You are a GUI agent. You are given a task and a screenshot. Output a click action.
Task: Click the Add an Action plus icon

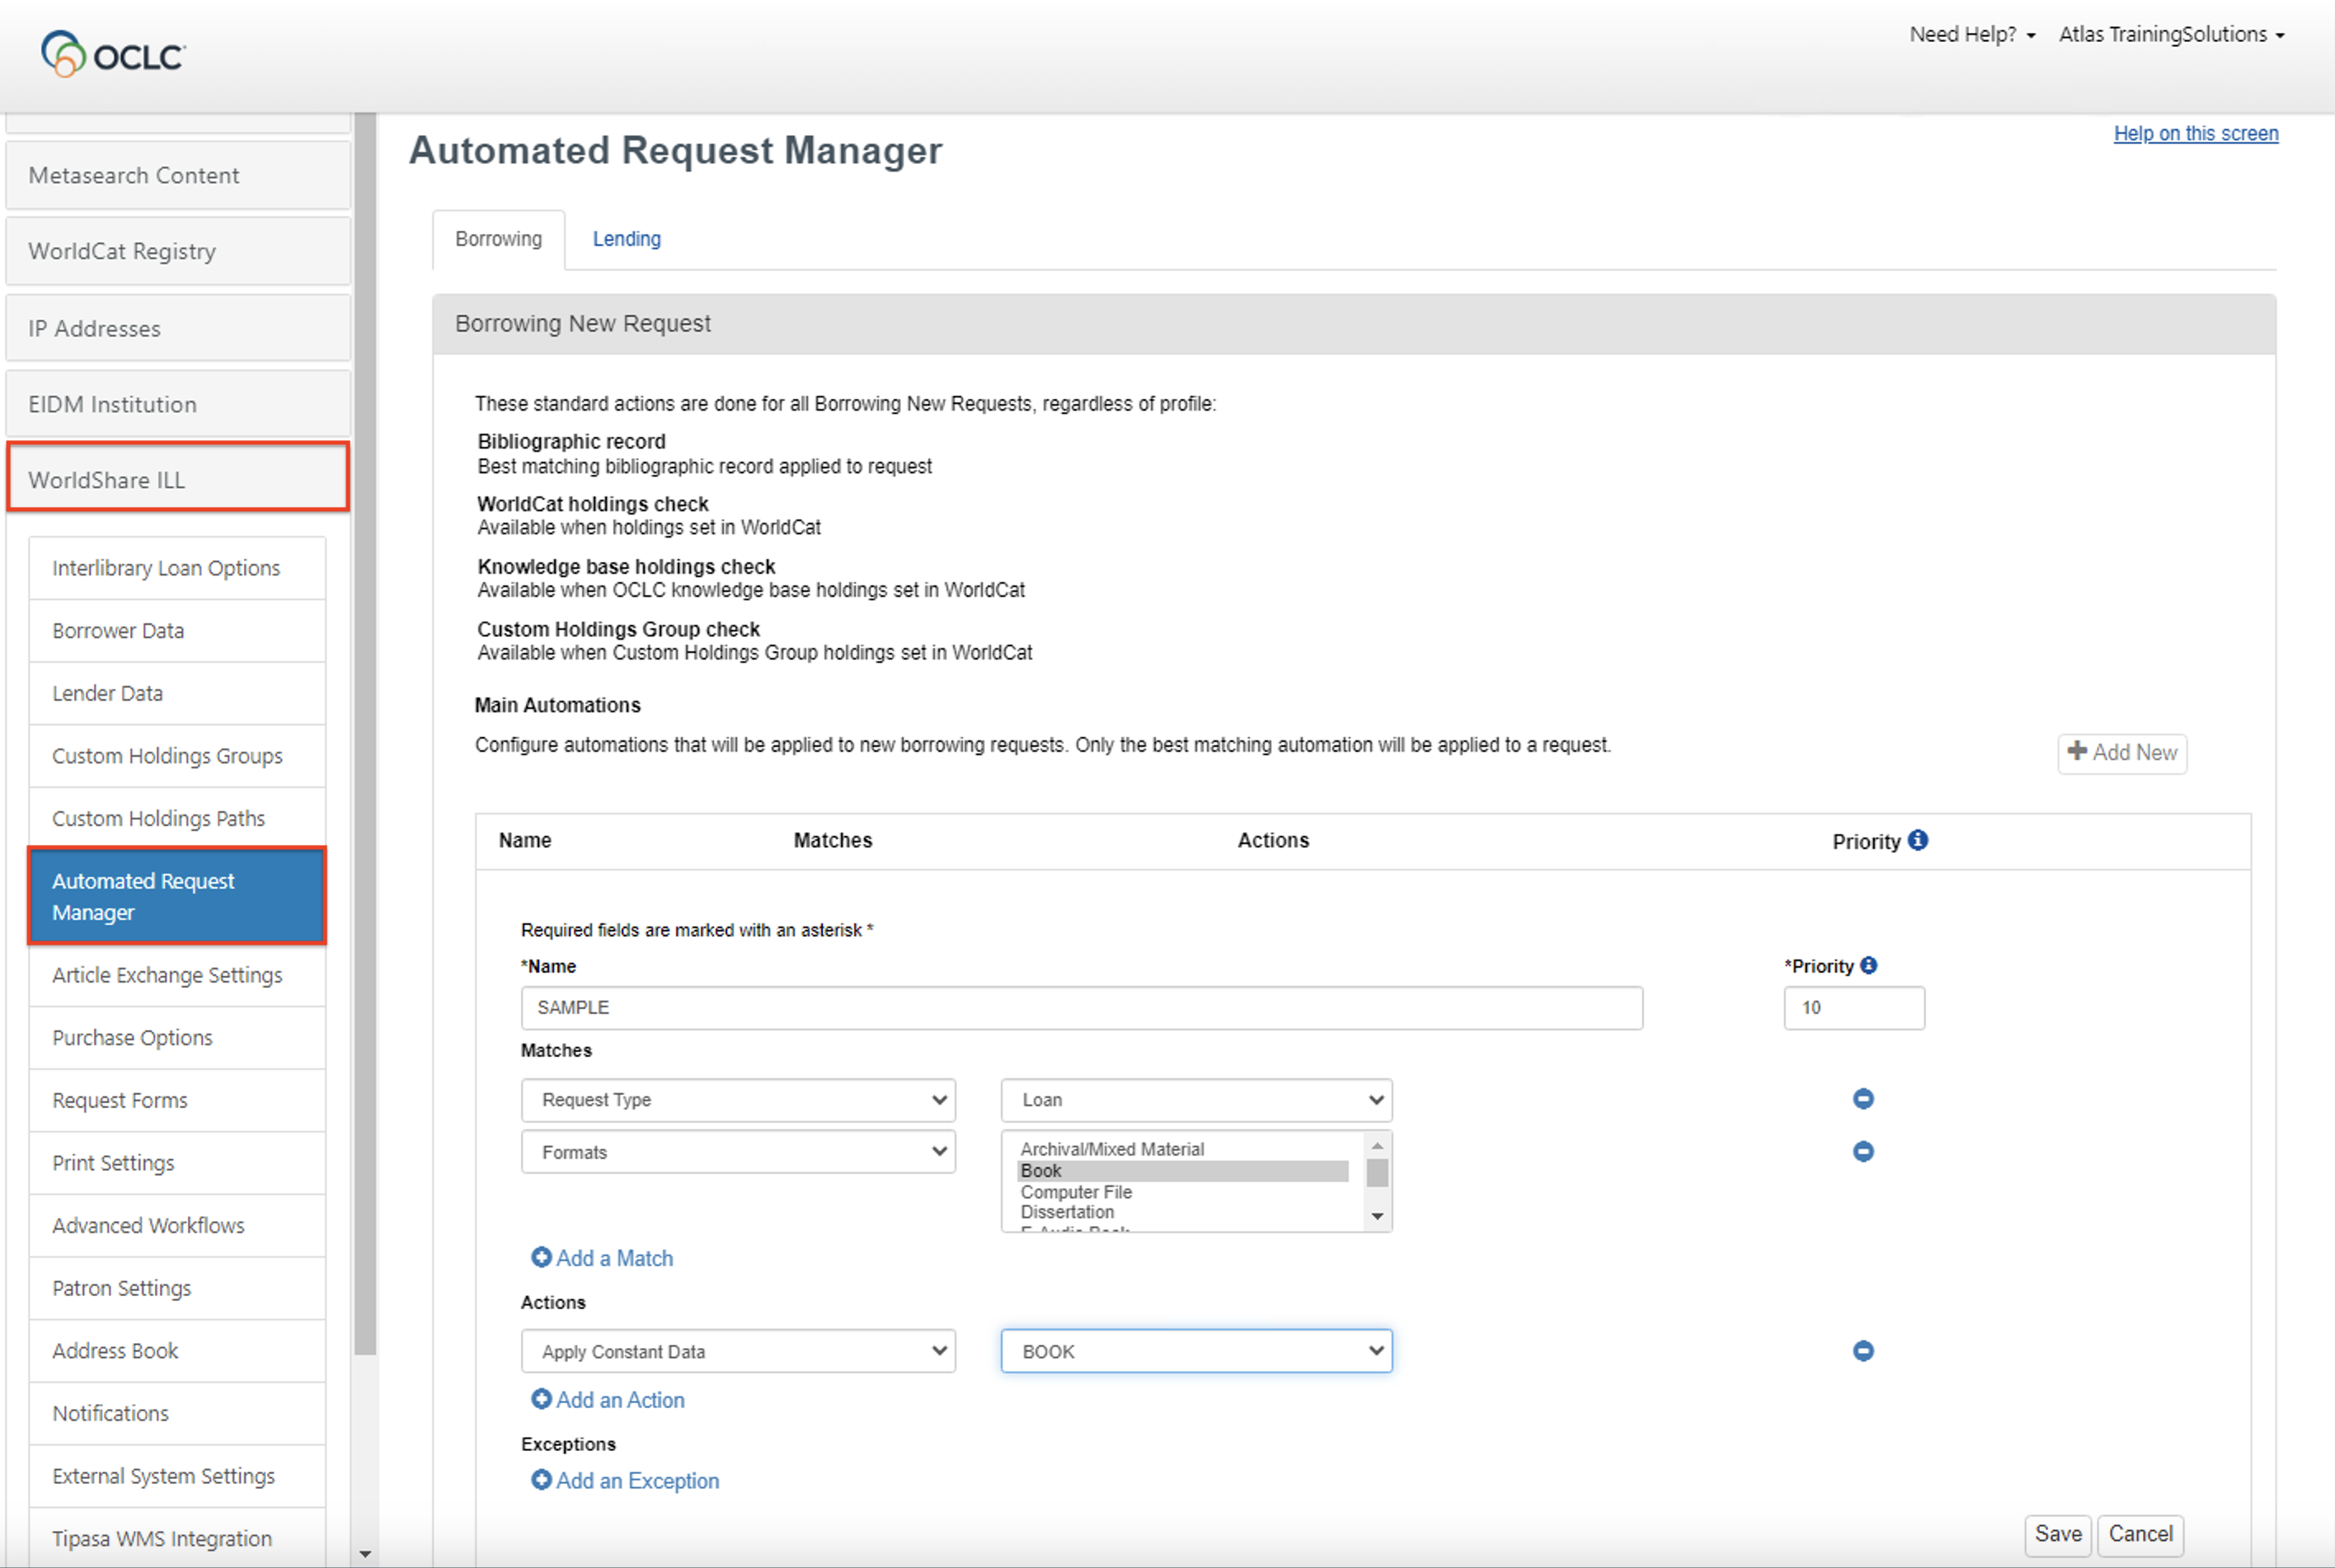[x=541, y=1399]
